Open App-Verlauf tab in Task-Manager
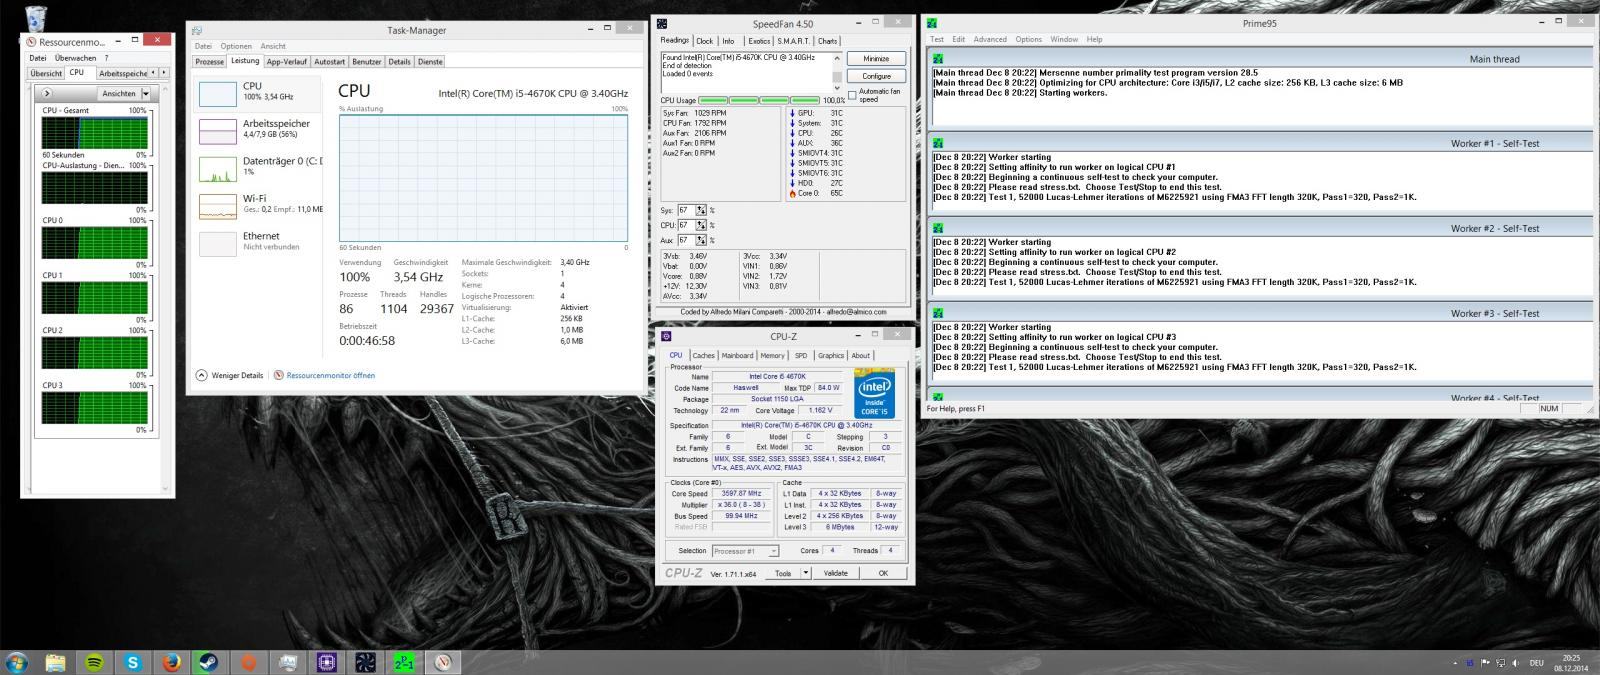The width and height of the screenshot is (1600, 675). [x=287, y=62]
